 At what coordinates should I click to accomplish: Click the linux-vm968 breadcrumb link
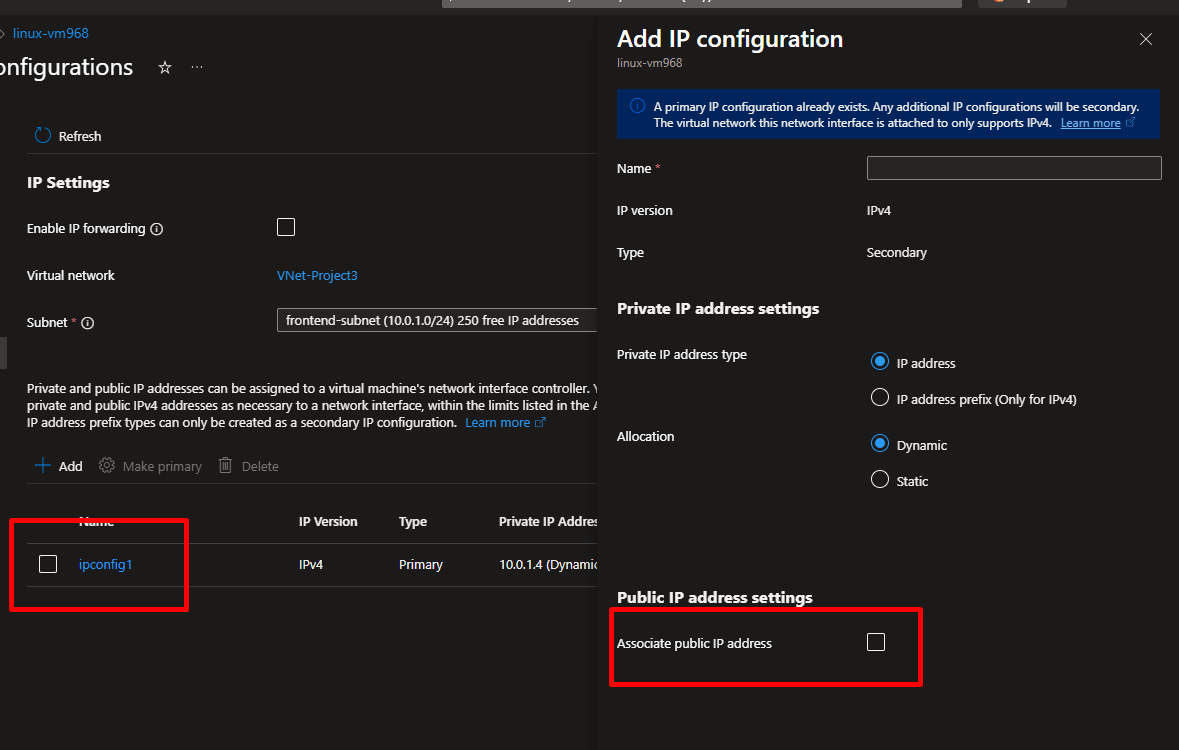[50, 33]
